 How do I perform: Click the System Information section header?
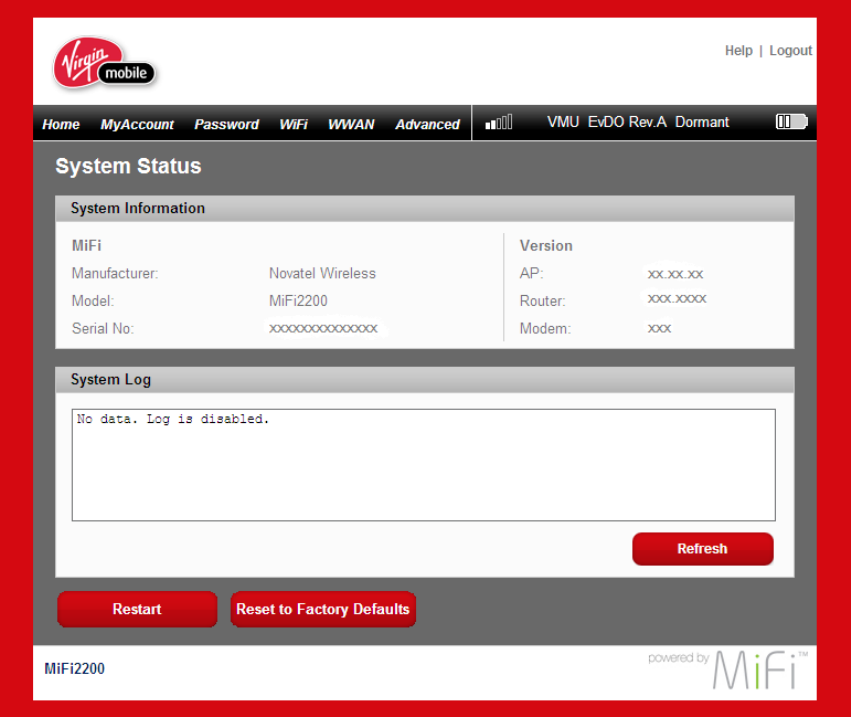click(424, 208)
